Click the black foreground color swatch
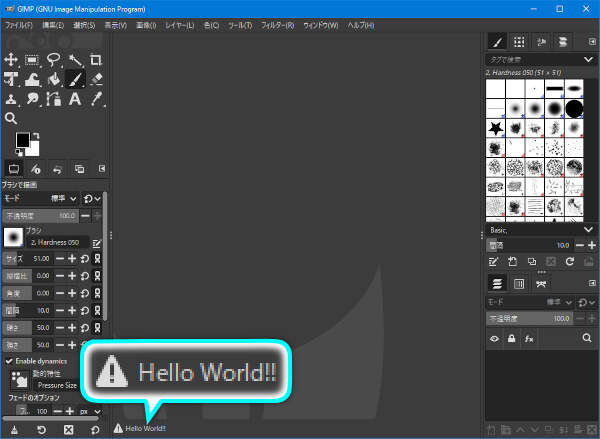This screenshot has height=439, width=600. coord(21,140)
